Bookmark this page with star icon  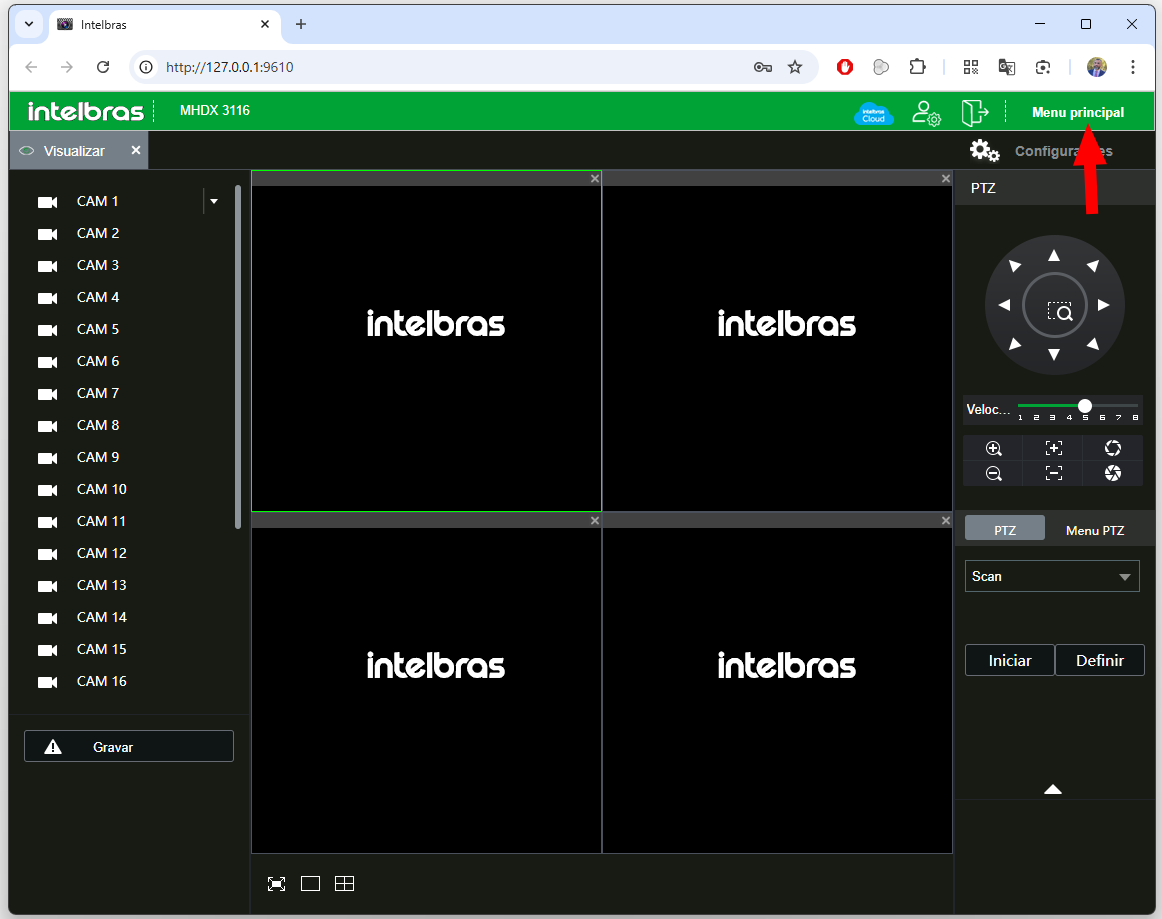(795, 67)
